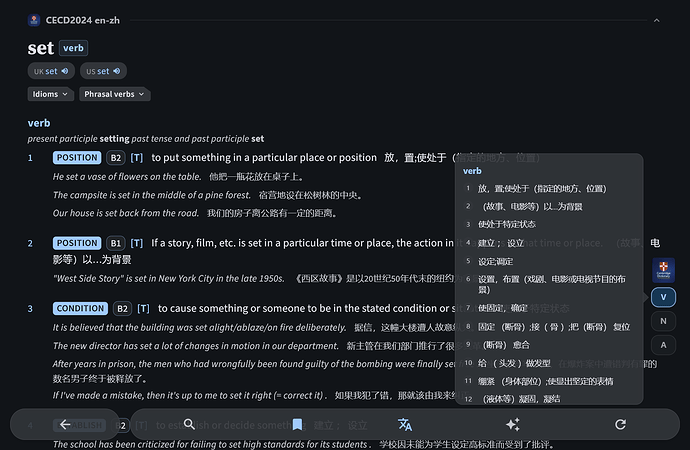Click the CECD2024 dictionary icon in header

[x=35, y=19]
